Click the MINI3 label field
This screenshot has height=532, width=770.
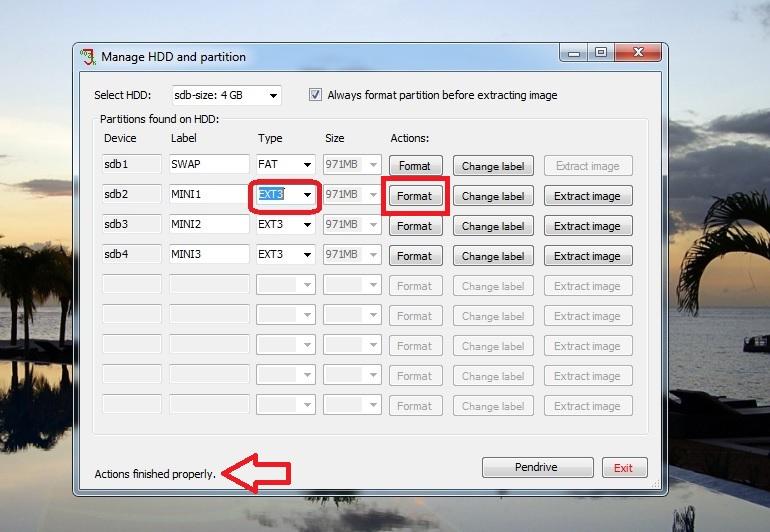pyautogui.click(x=209, y=254)
